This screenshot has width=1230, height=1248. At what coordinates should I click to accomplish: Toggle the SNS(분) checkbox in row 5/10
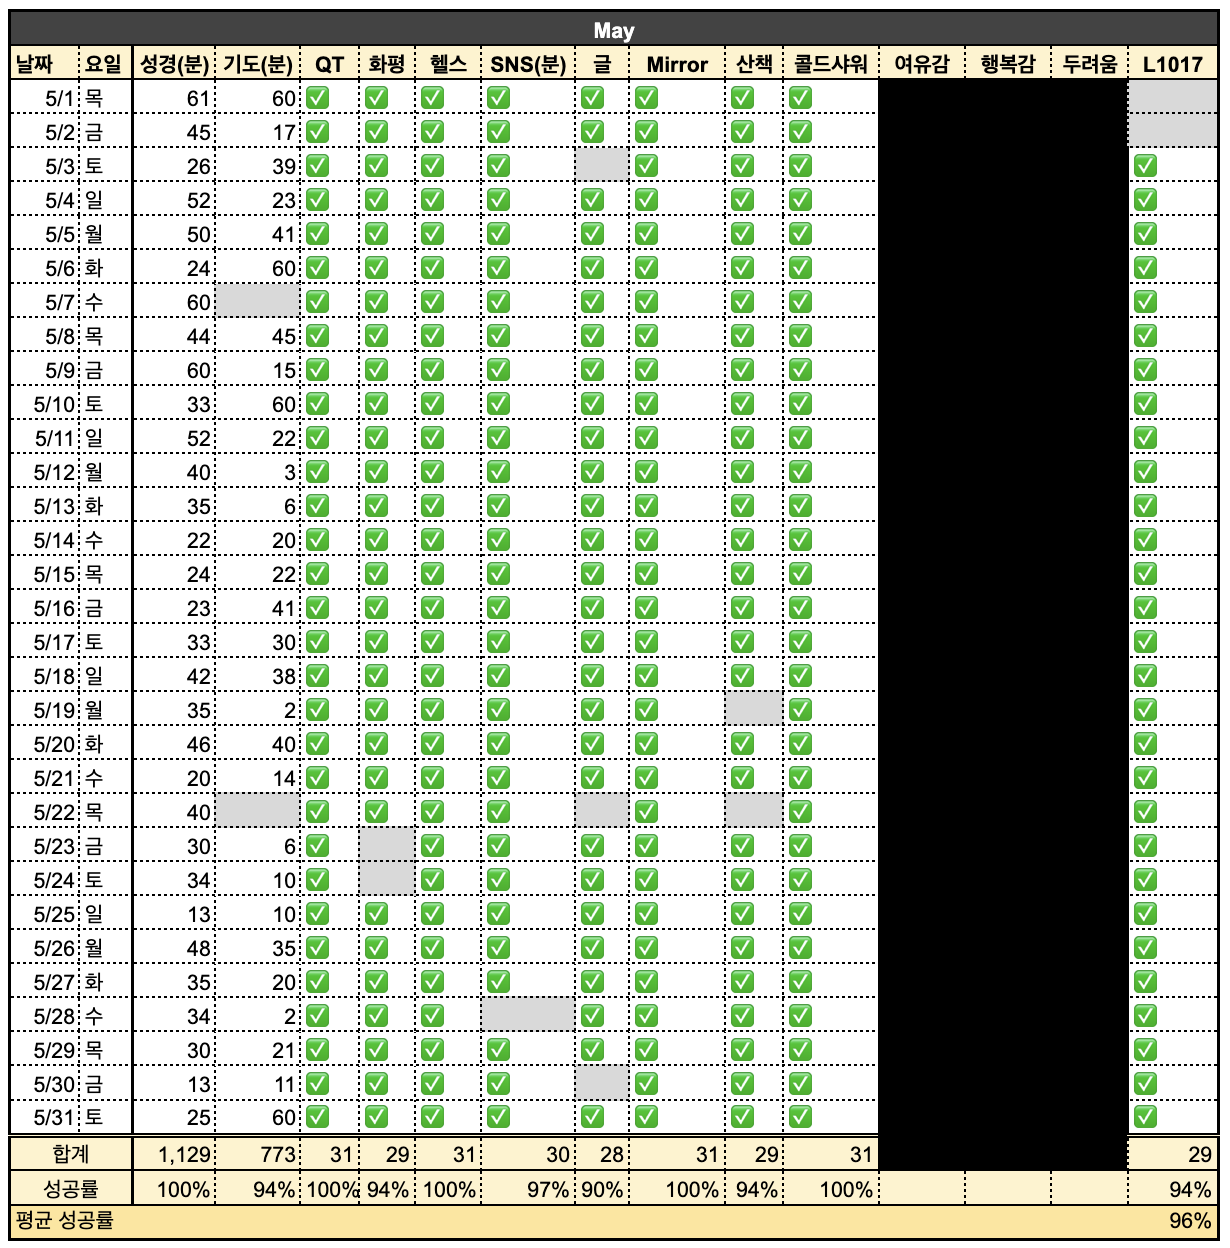point(498,404)
